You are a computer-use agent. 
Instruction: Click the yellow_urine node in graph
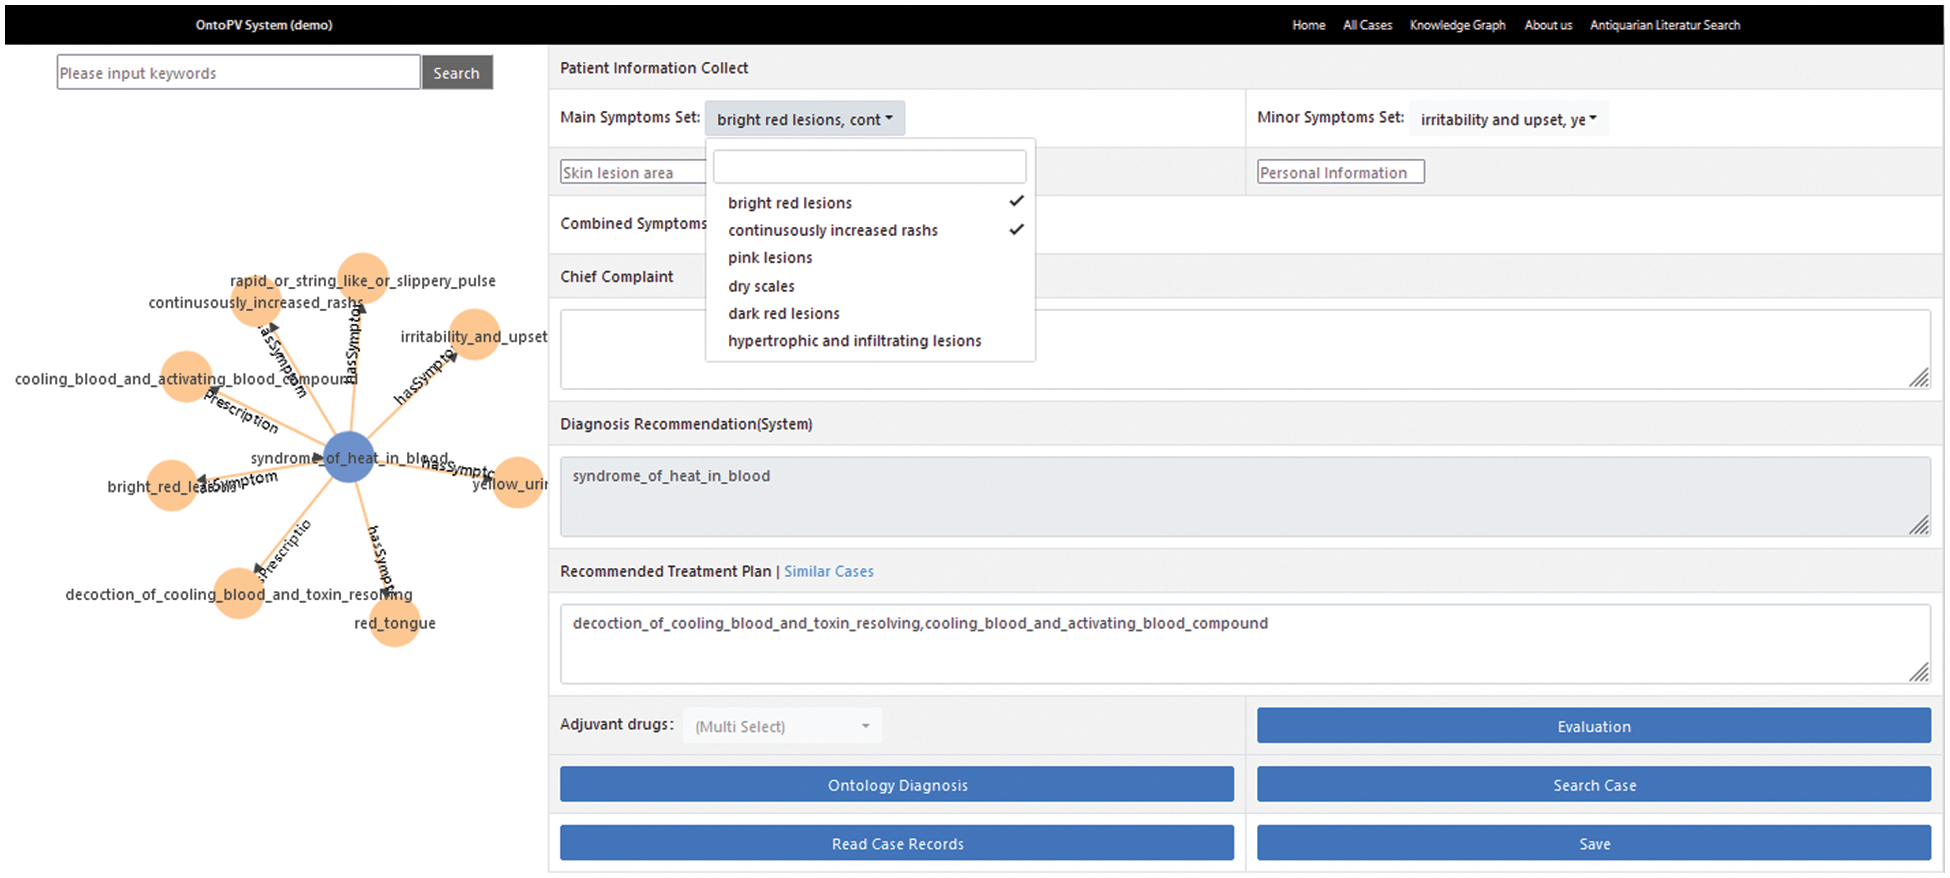(518, 483)
